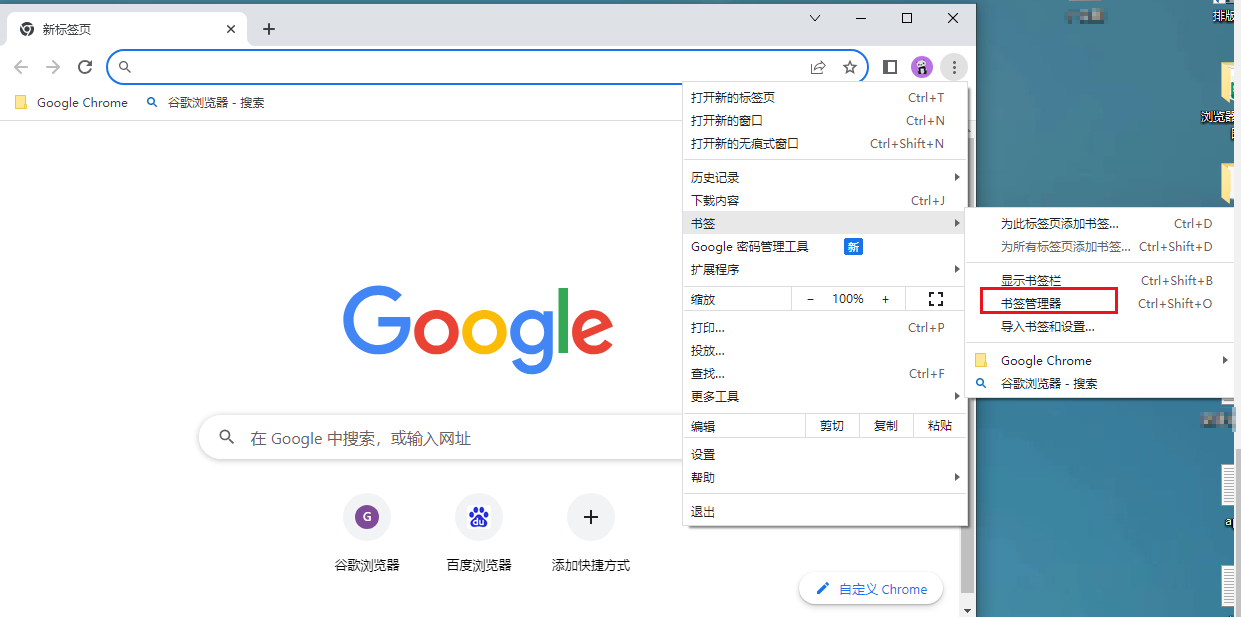Open 谷歌浏览器 - 搜索 bookmark in bookmarks bar
Image resolution: width=1241 pixels, height=617 pixels.
[x=205, y=102]
